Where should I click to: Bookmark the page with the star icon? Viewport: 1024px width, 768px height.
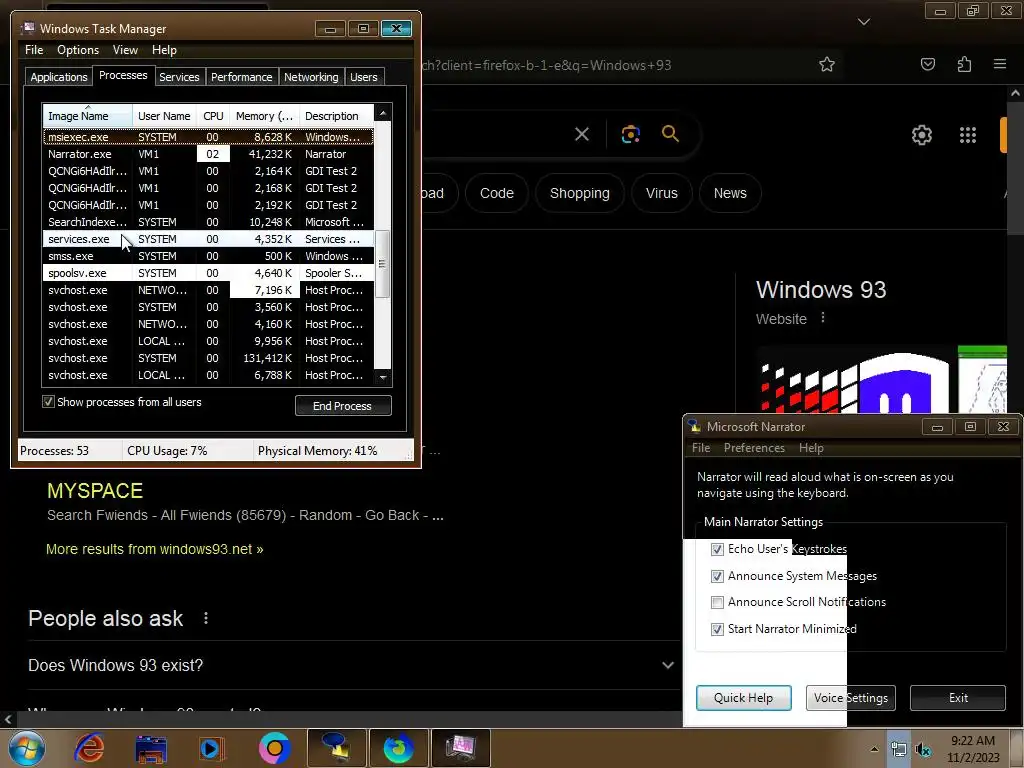tap(827, 65)
